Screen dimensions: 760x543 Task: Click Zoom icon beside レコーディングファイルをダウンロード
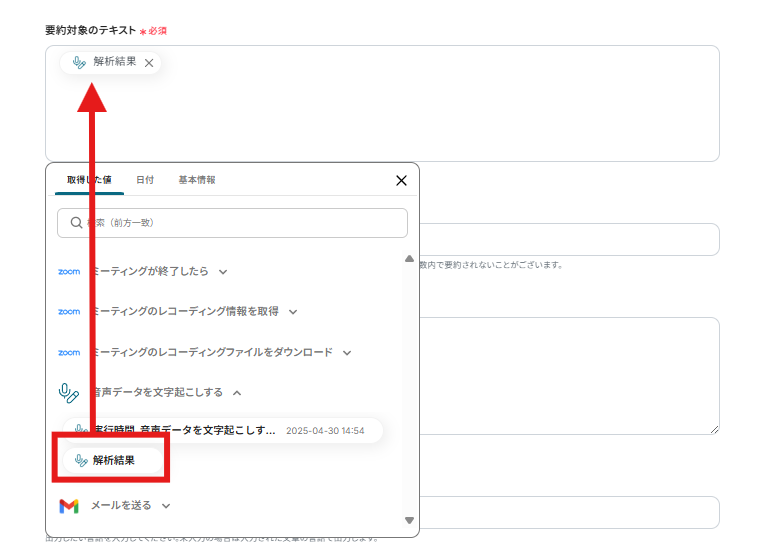tap(69, 352)
